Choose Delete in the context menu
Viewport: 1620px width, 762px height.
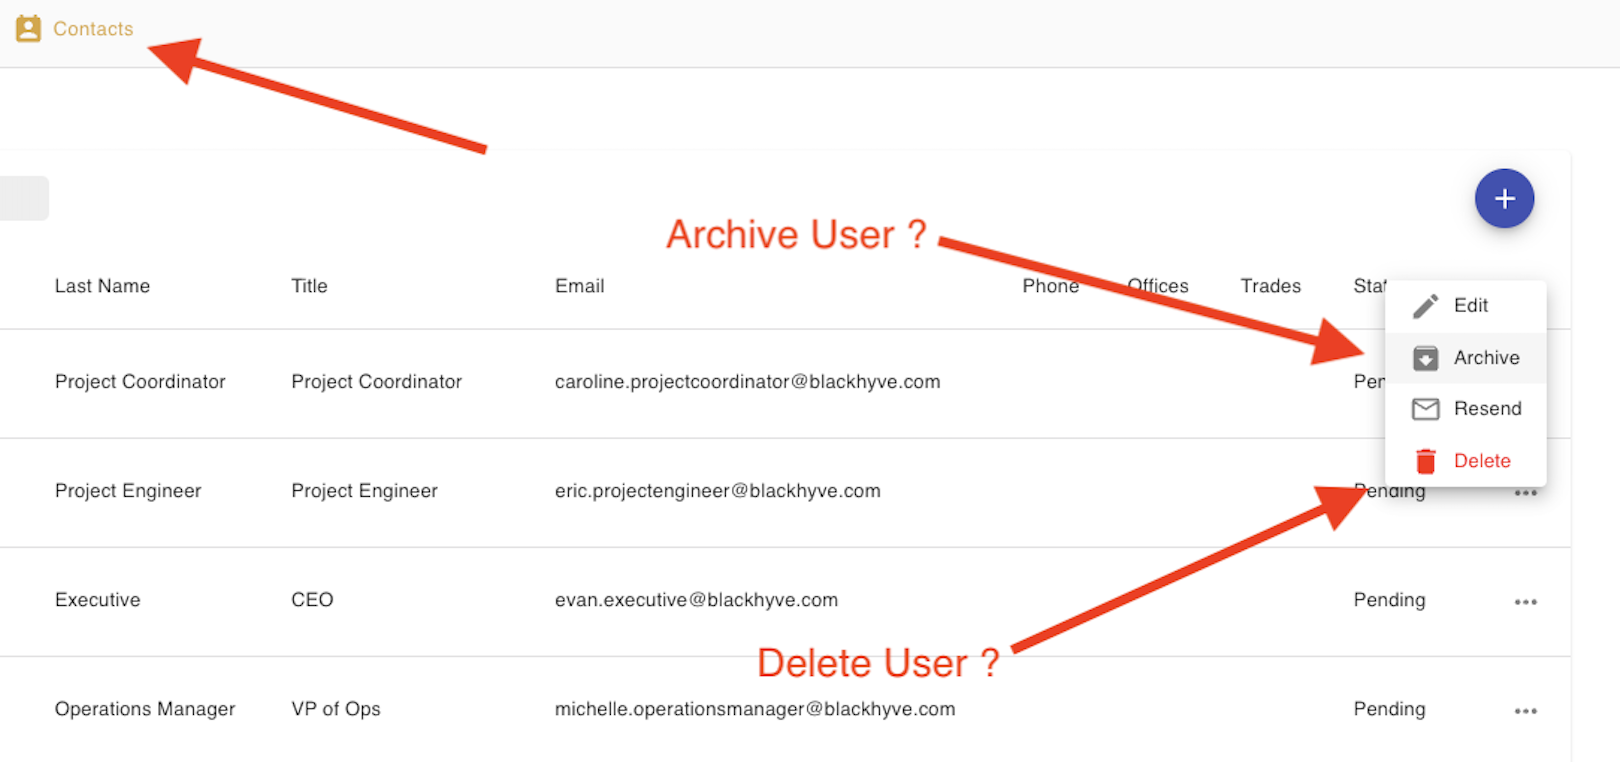tap(1466, 461)
